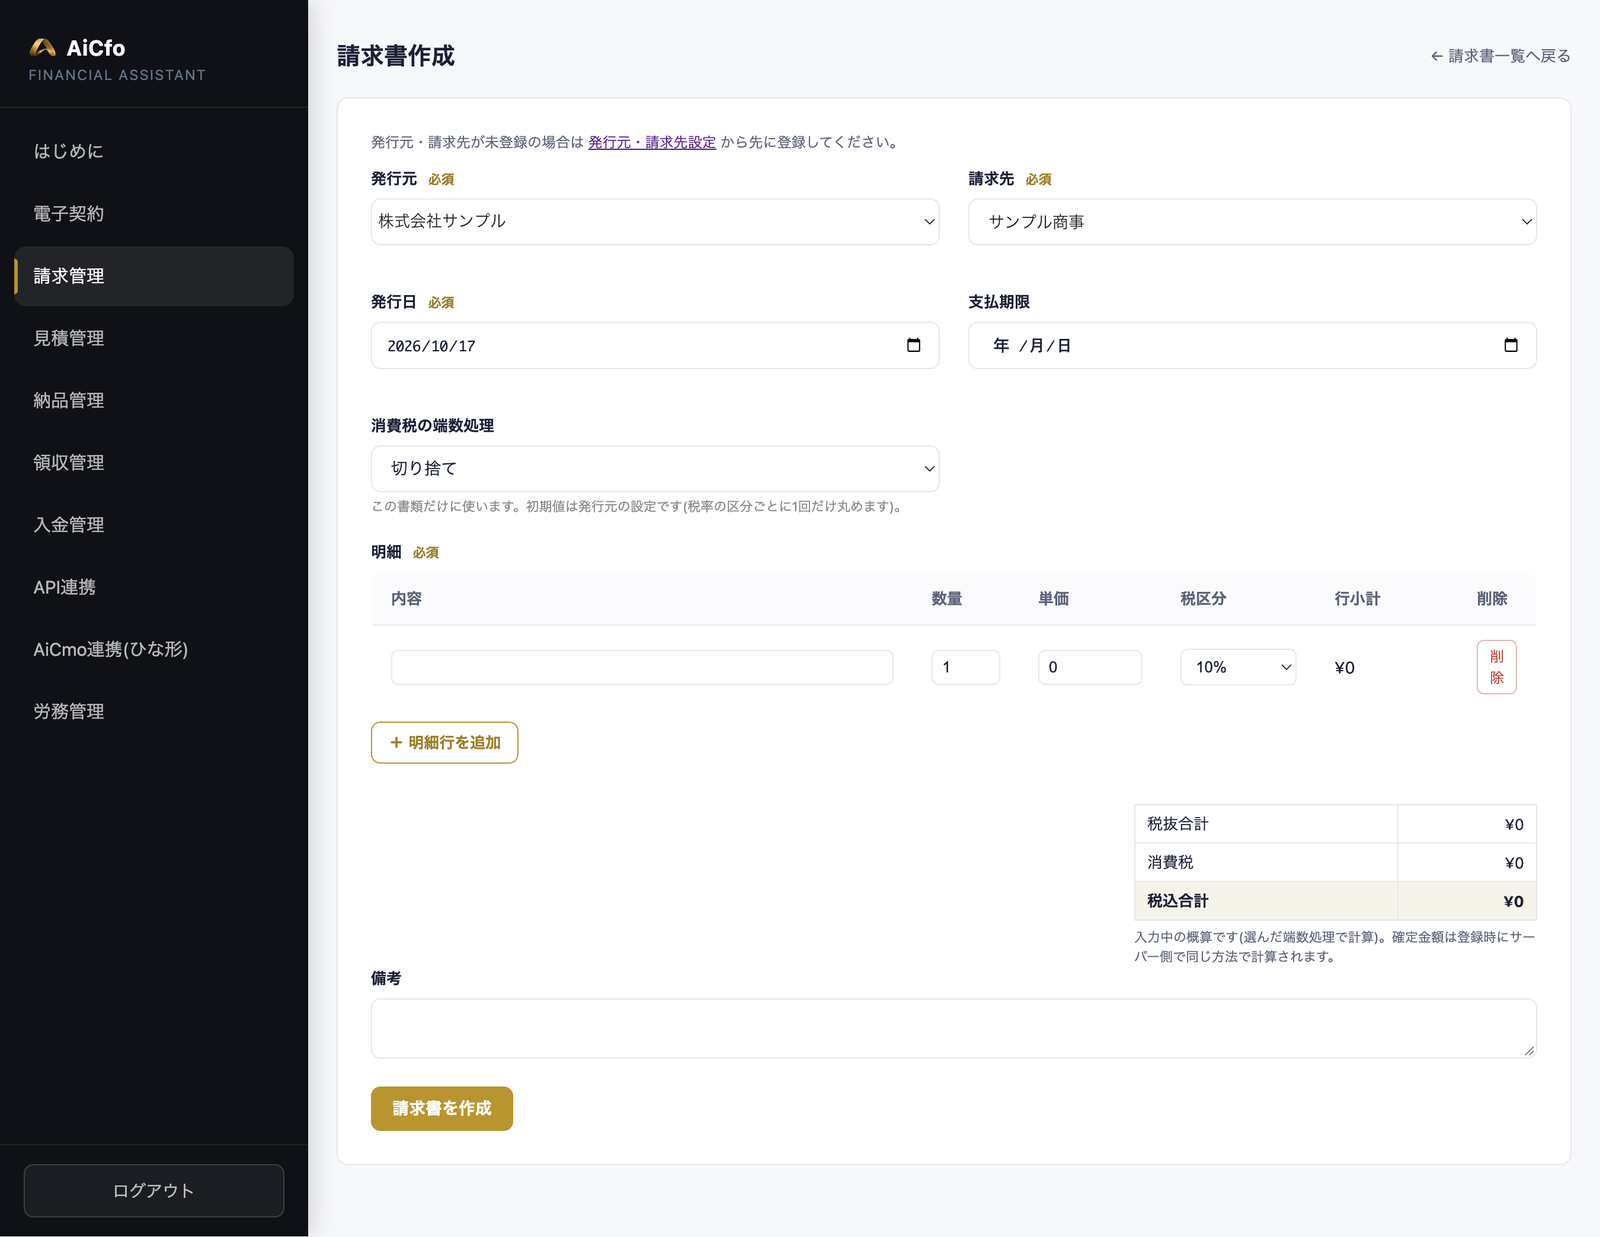The width and height of the screenshot is (1600, 1237).
Task: Click the 税込合計 label
Action: pyautogui.click(x=1177, y=901)
